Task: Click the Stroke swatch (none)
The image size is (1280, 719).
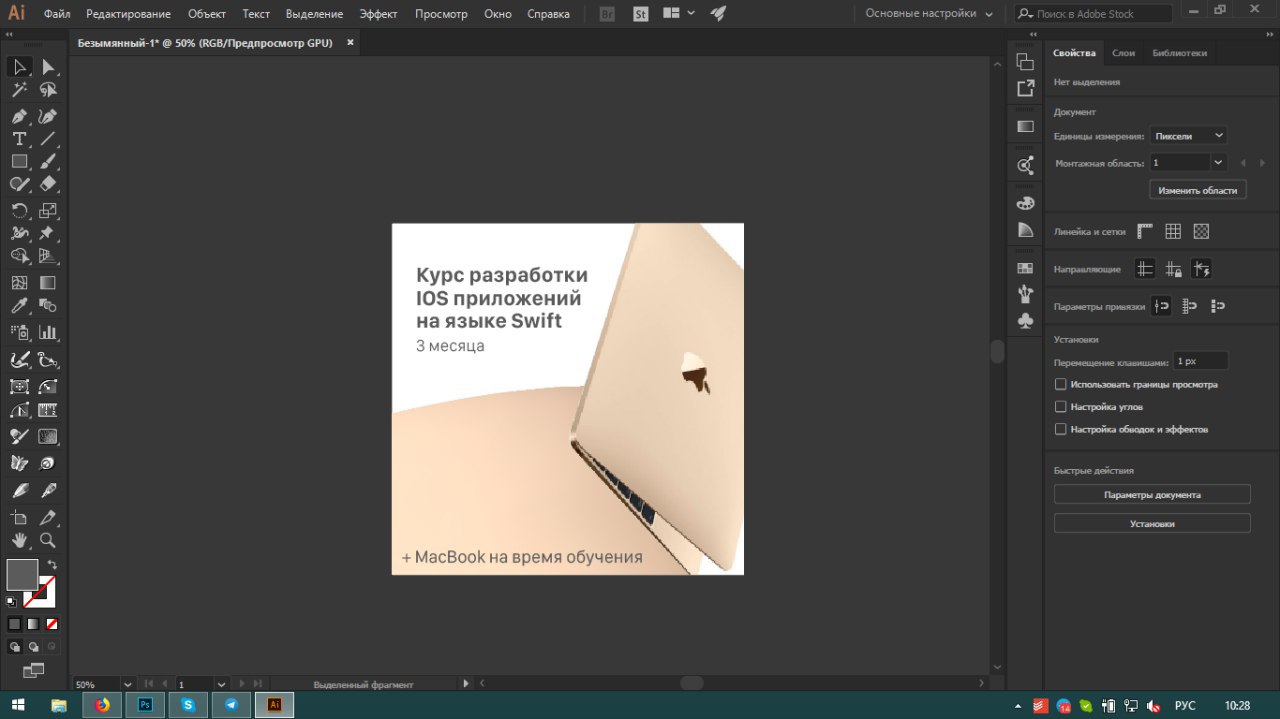Action: pos(40,592)
